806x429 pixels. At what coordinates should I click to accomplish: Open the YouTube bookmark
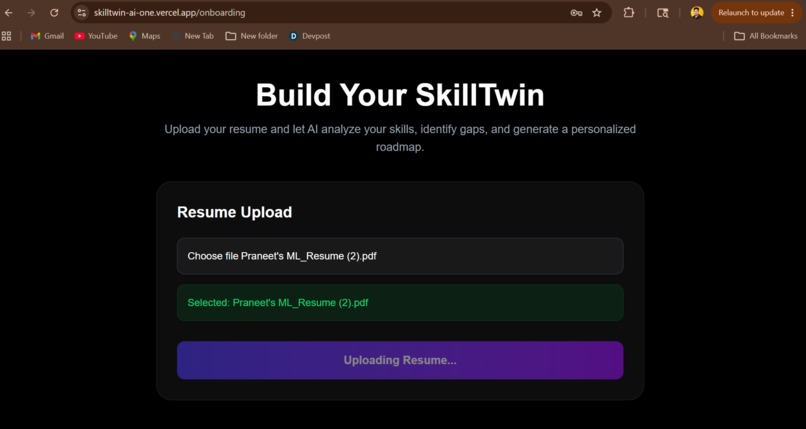[x=96, y=36]
